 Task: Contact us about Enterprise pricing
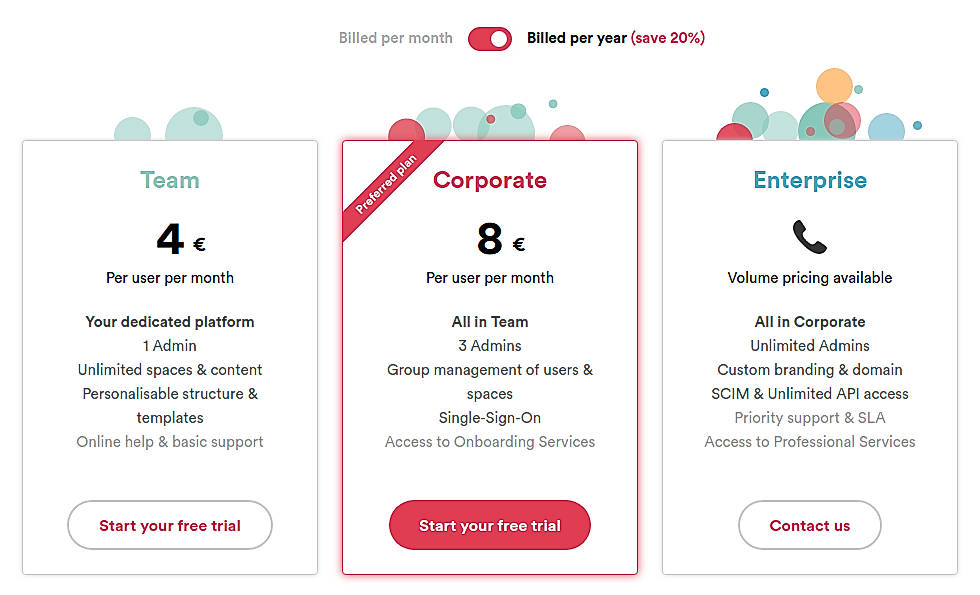(x=810, y=525)
